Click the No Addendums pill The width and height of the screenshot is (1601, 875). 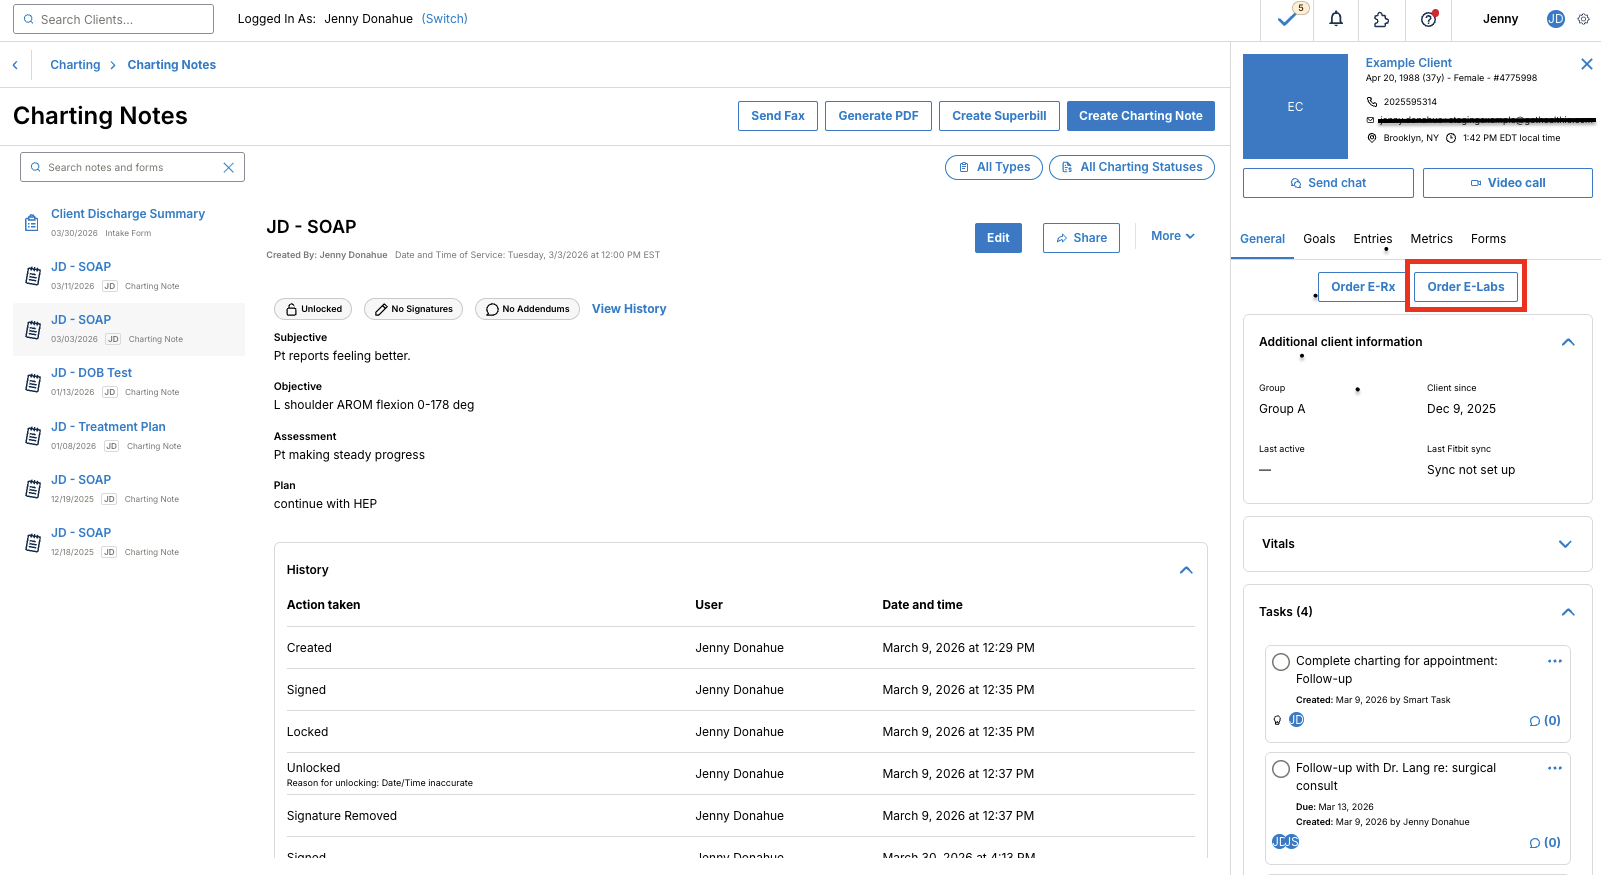527,309
